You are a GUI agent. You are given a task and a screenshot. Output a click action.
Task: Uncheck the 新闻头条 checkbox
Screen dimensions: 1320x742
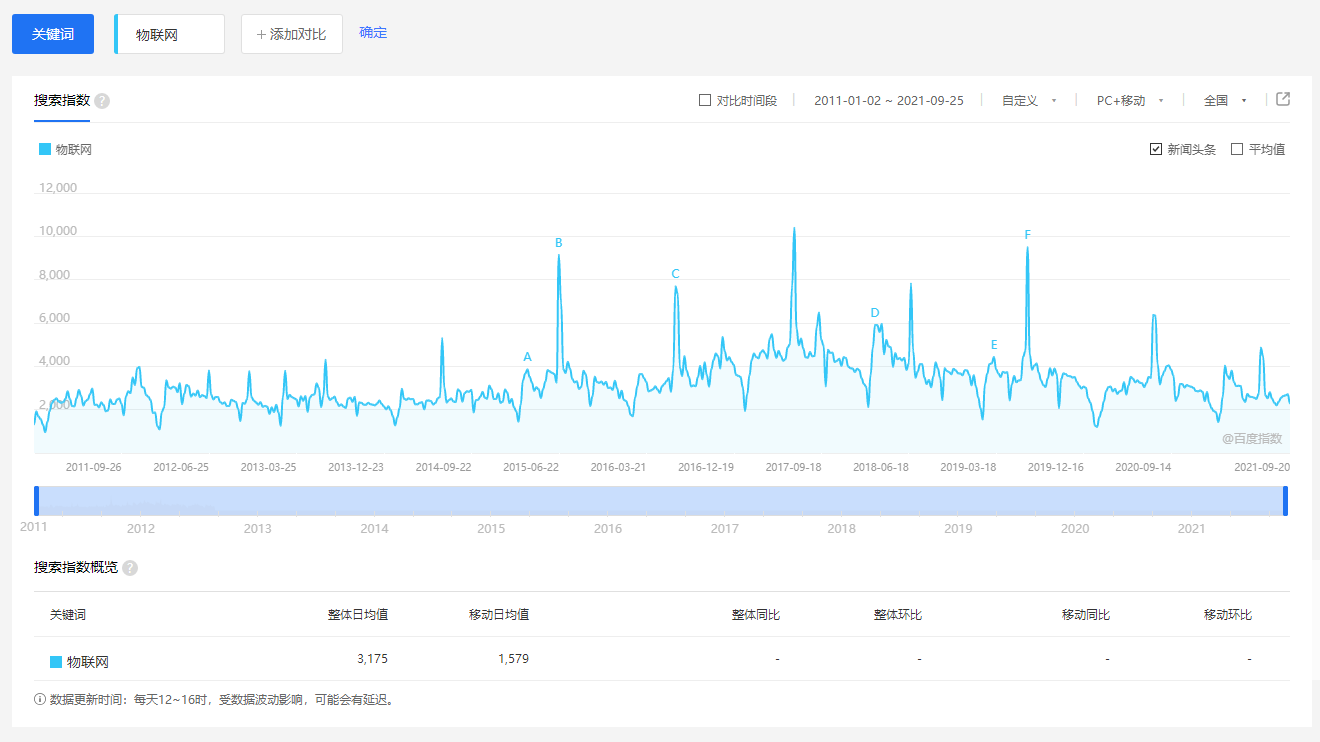1156,149
